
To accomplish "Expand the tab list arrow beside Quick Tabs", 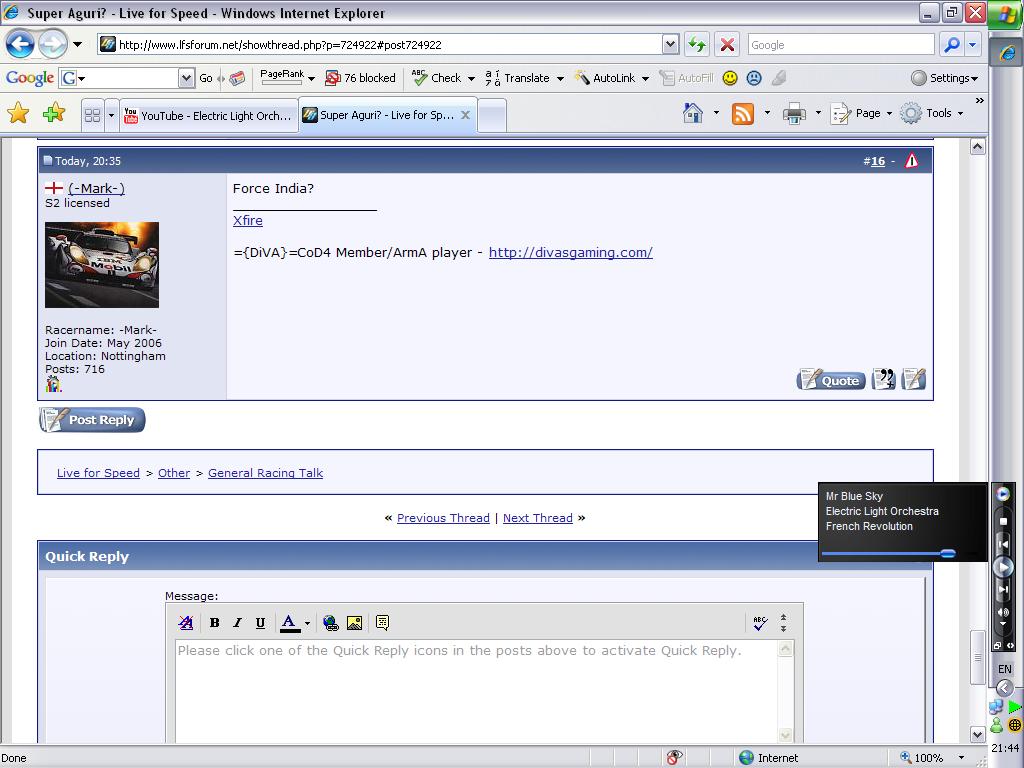I will (x=111, y=116).
